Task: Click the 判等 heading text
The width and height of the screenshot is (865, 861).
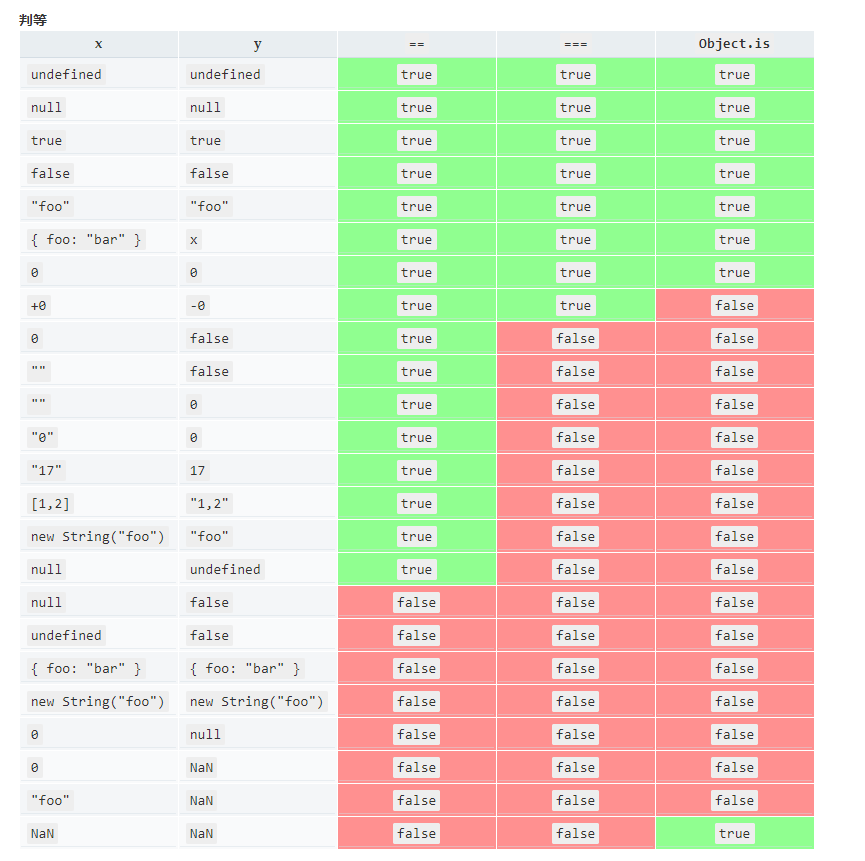Action: (33, 19)
